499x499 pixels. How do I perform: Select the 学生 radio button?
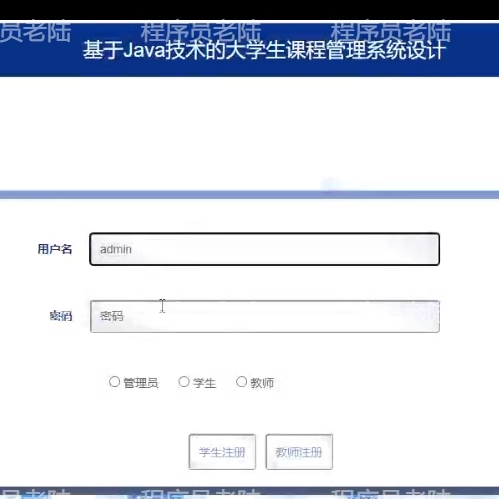[184, 381]
